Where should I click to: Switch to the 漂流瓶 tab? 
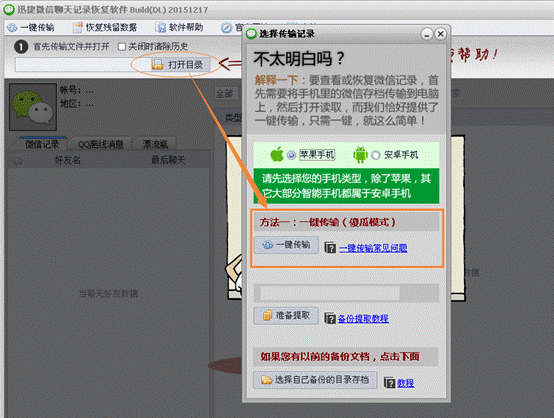(155, 144)
